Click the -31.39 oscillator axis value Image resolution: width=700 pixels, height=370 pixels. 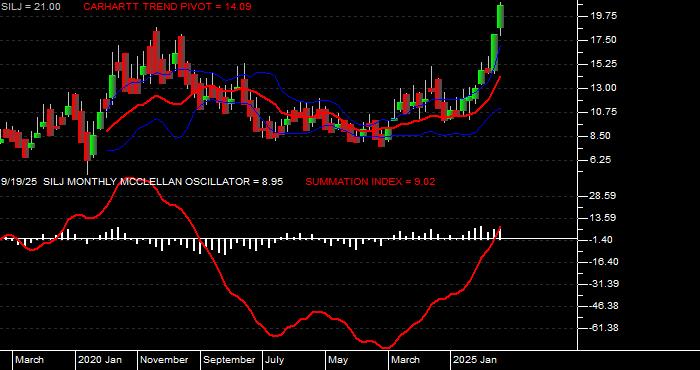tap(603, 284)
